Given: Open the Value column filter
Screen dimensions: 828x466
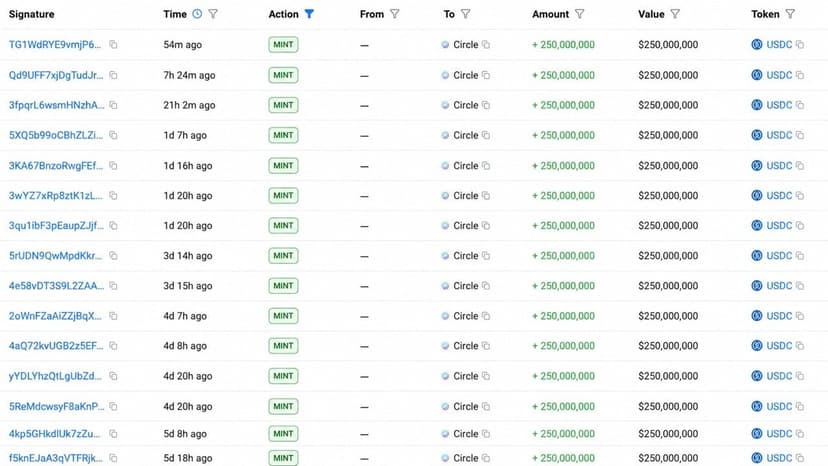Looking at the screenshot, I should tap(675, 14).
